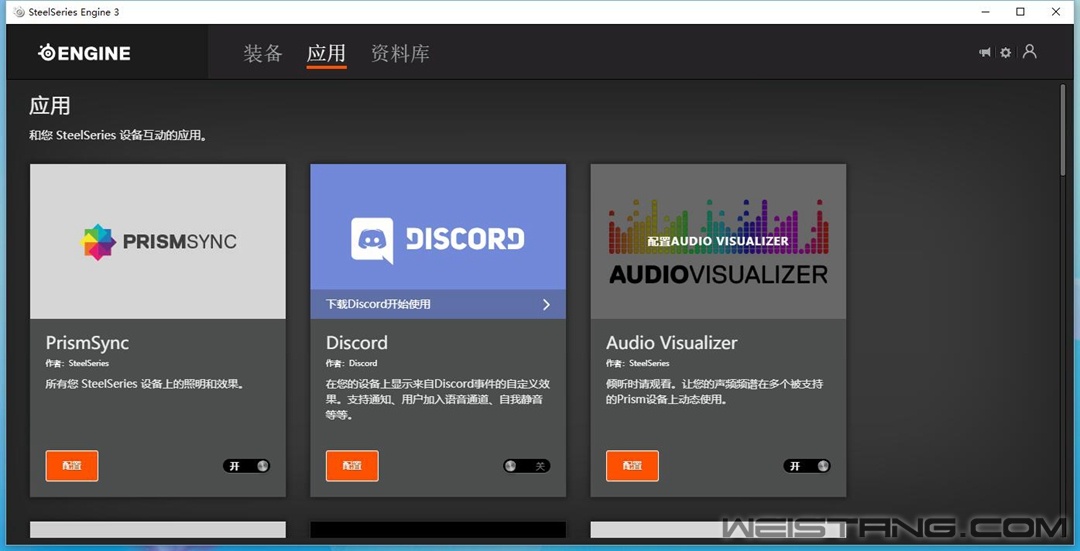Click the chevron arrow on Discord download bar
Viewport: 1080px width, 551px height.
pyautogui.click(x=546, y=304)
